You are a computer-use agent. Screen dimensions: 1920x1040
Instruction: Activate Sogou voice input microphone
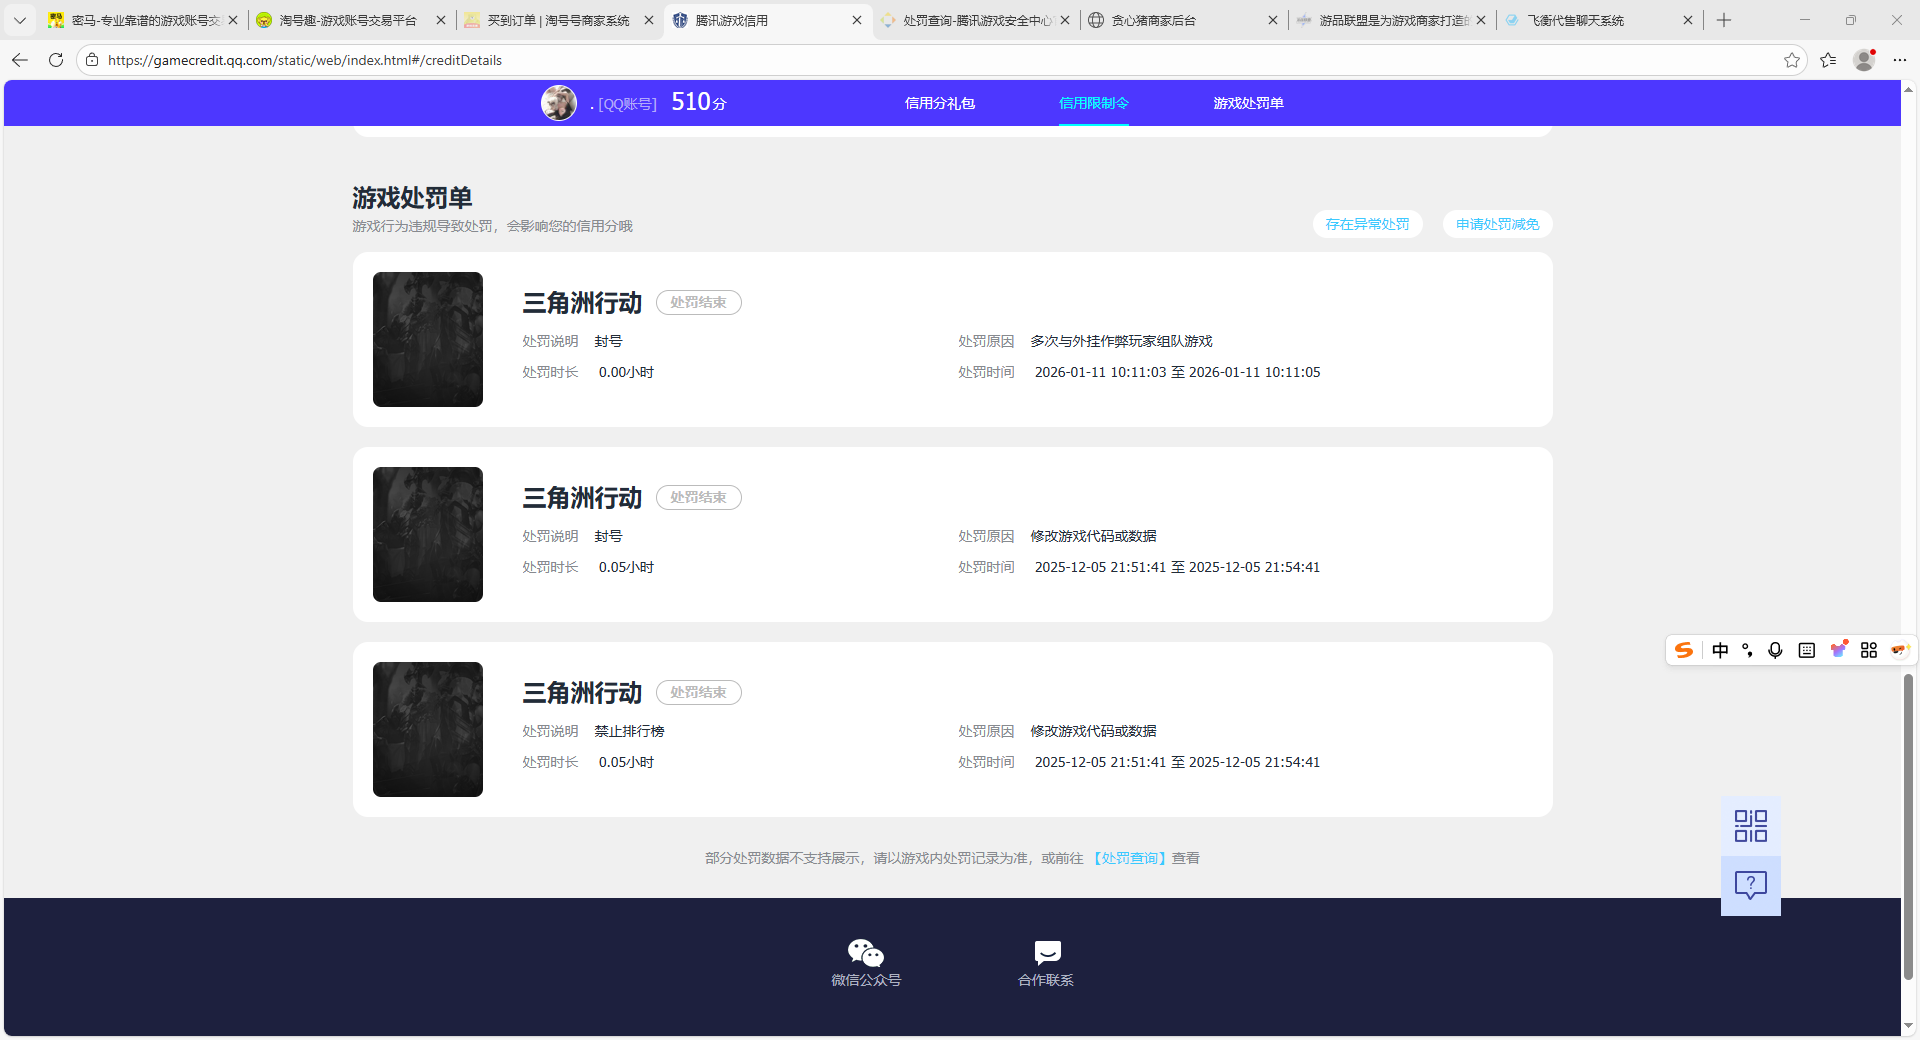pyautogui.click(x=1775, y=650)
